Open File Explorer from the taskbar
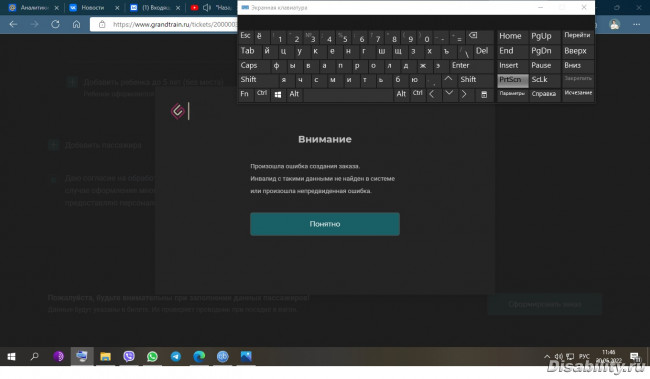The width and height of the screenshot is (650, 379). pyautogui.click(x=105, y=356)
